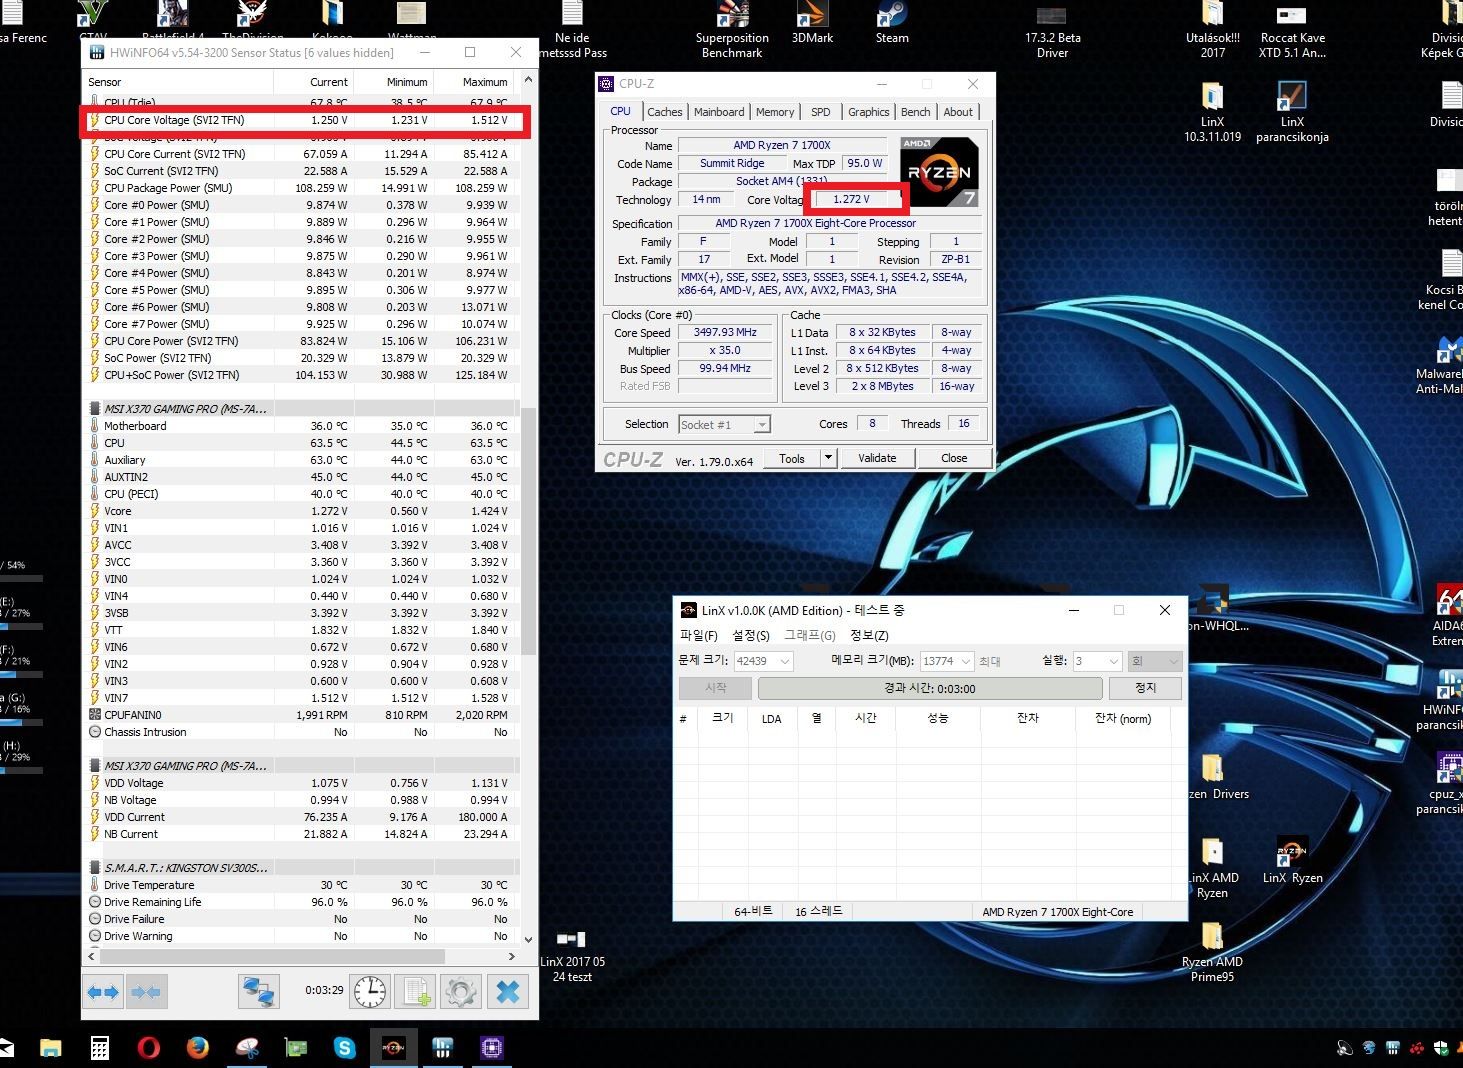The image size is (1463, 1068).
Task: Open LinX 설정(S) menu
Action: 751,635
